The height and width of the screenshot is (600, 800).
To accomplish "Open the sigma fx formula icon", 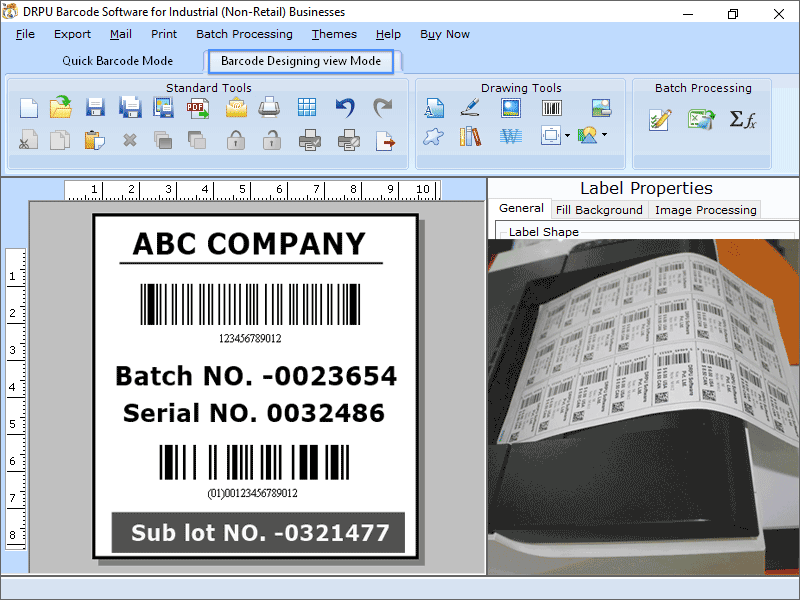I will (743, 119).
